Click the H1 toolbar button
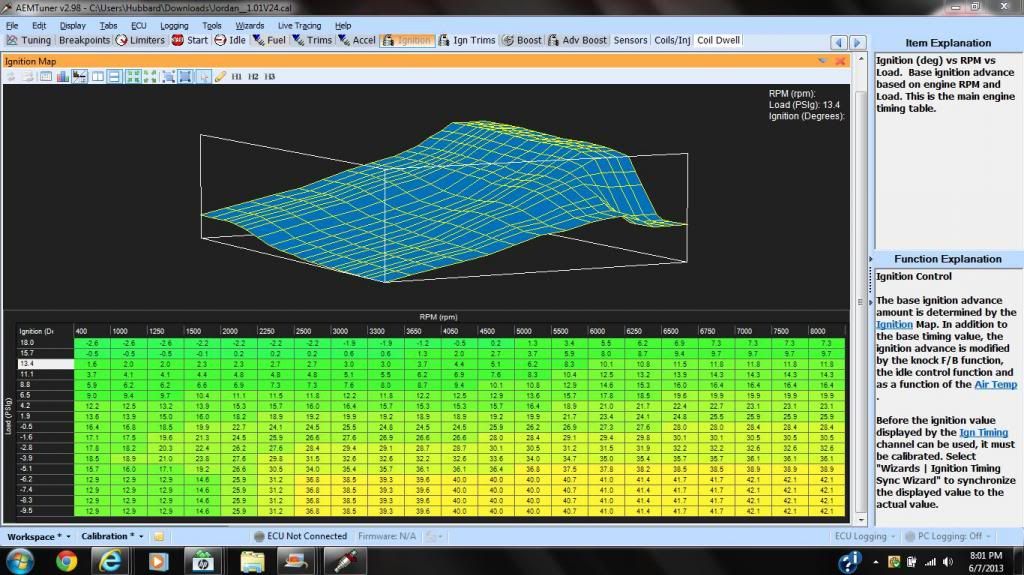This screenshot has height=575, width=1024. (x=236, y=76)
